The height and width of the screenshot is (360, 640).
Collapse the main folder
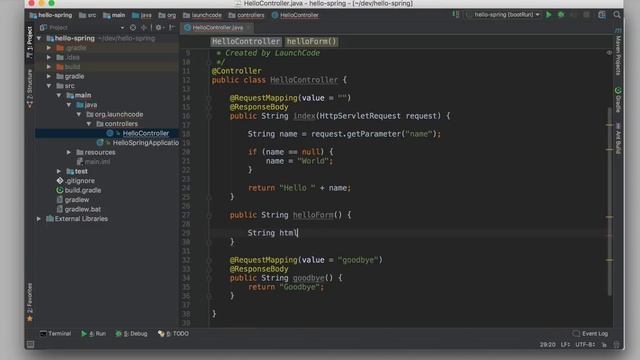59,95
